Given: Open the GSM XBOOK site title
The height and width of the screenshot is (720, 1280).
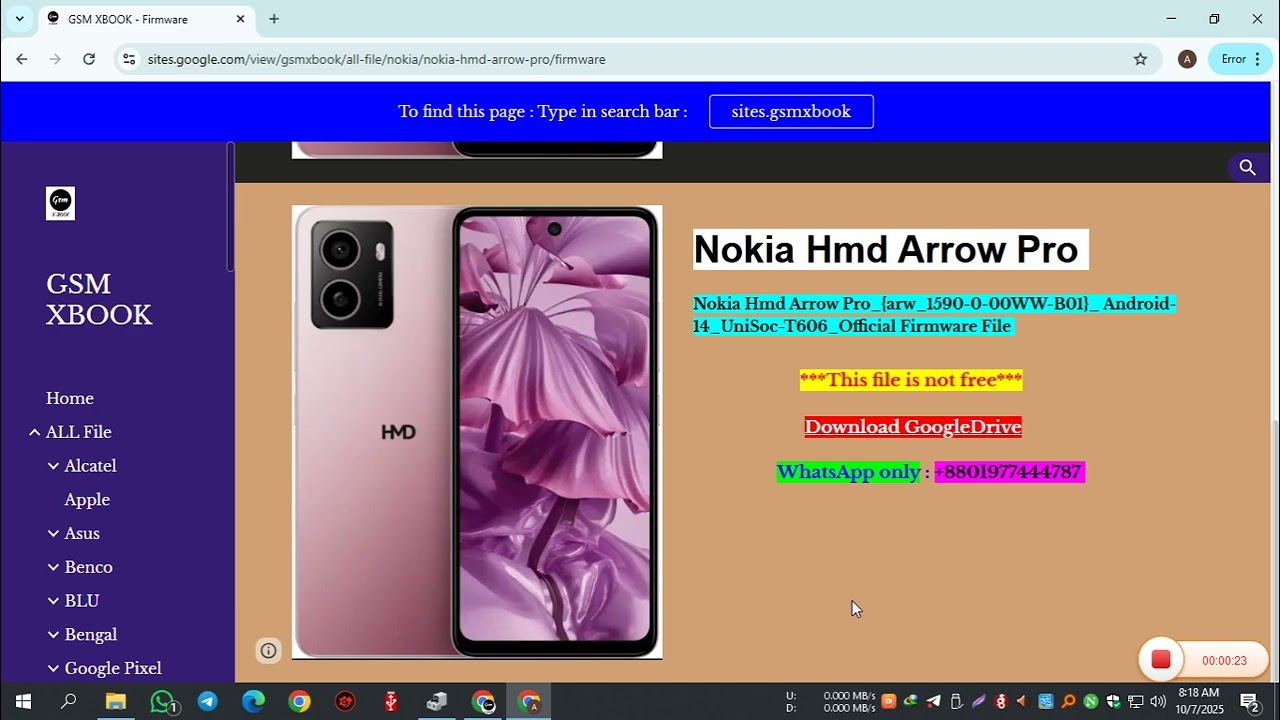Looking at the screenshot, I should pos(99,299).
